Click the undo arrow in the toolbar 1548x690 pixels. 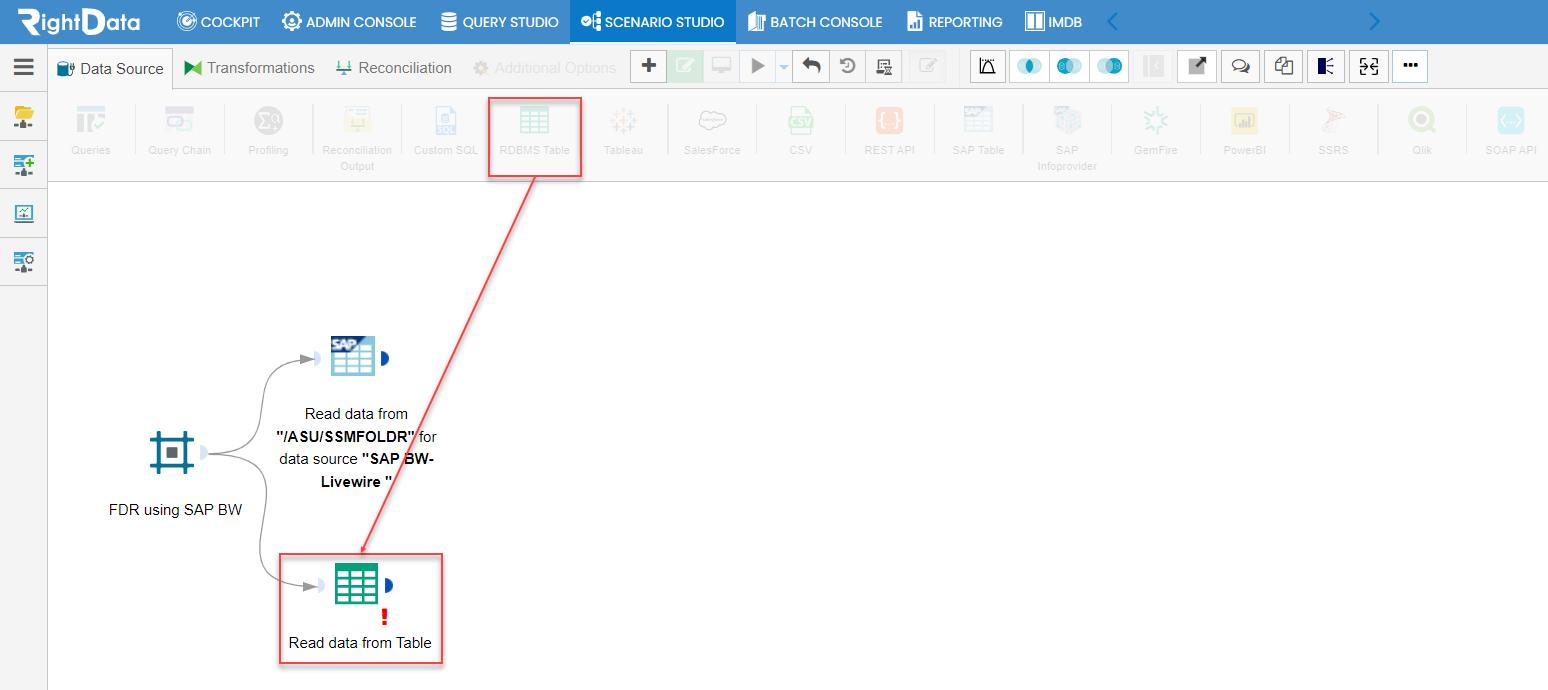[810, 66]
